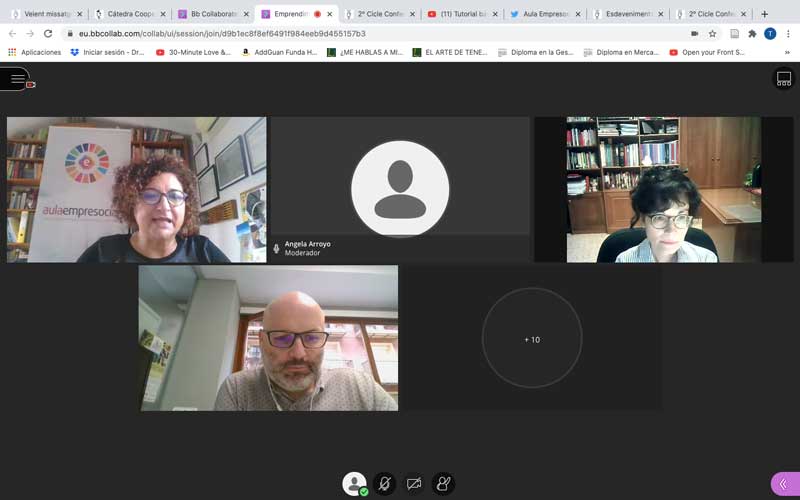The width and height of the screenshot is (800, 500).
Task: Open Diploma en Merca bookmark
Action: tap(621, 53)
